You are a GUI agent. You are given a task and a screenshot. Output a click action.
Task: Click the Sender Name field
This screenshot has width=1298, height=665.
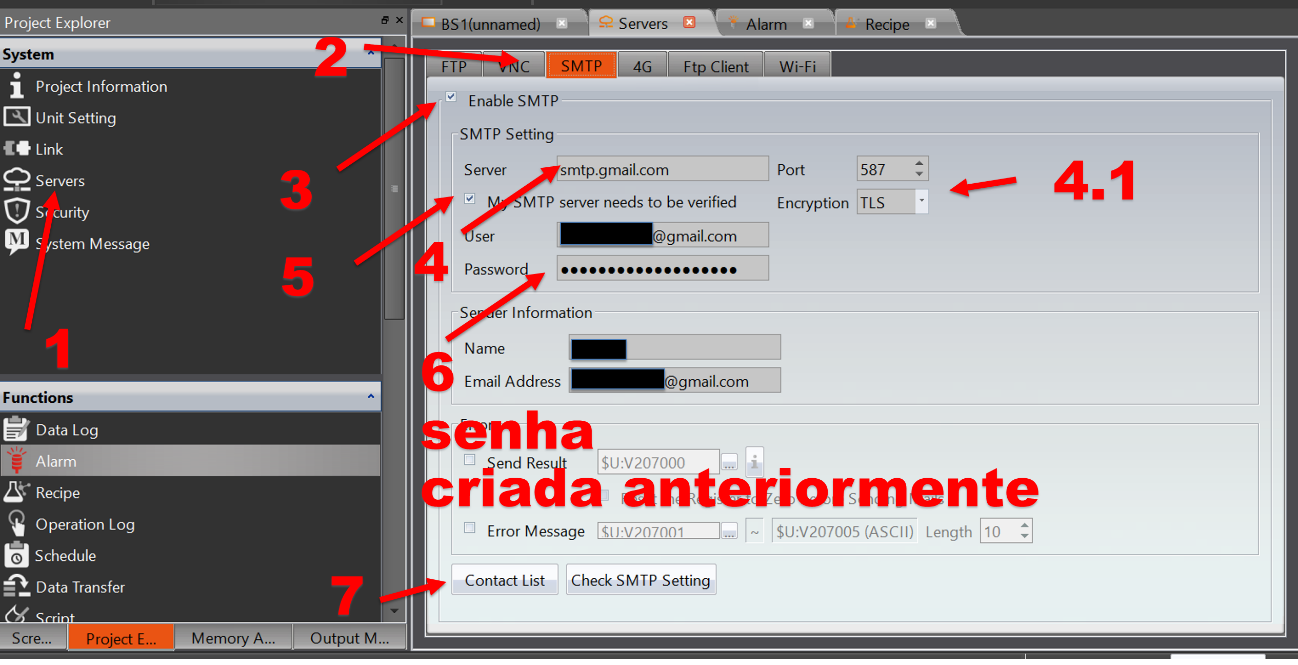[674, 347]
